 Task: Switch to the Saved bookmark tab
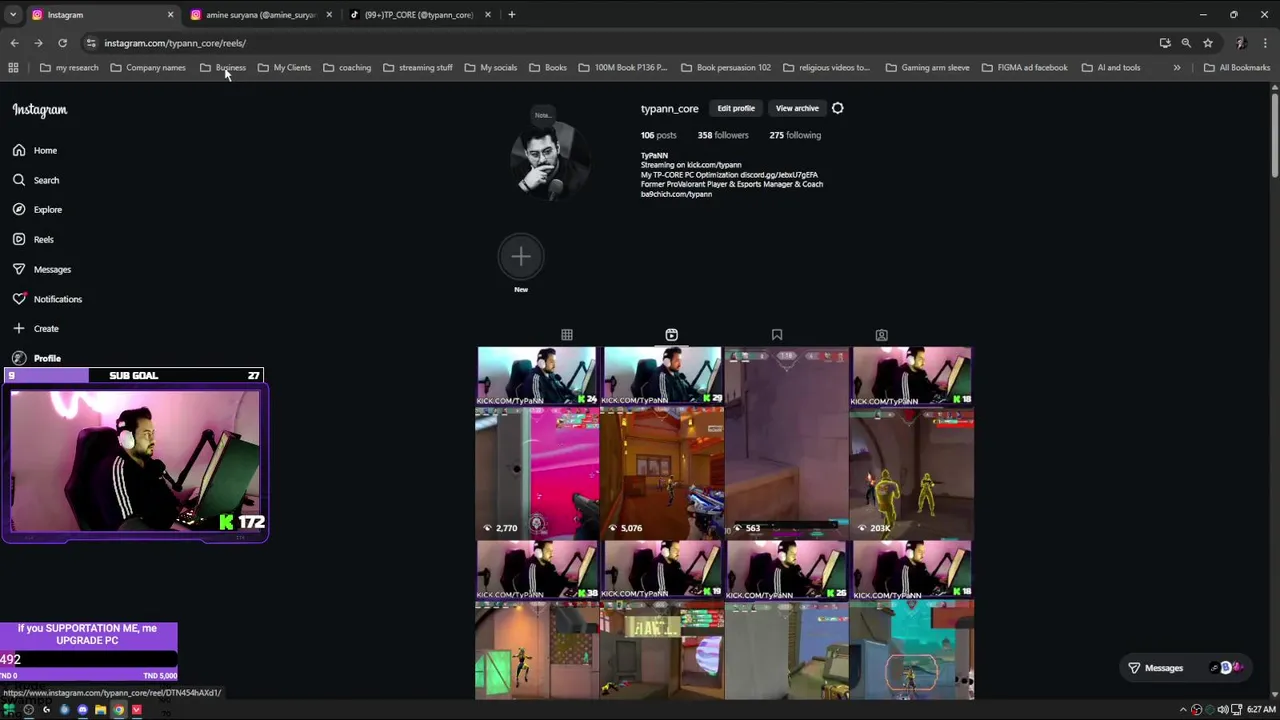click(777, 335)
